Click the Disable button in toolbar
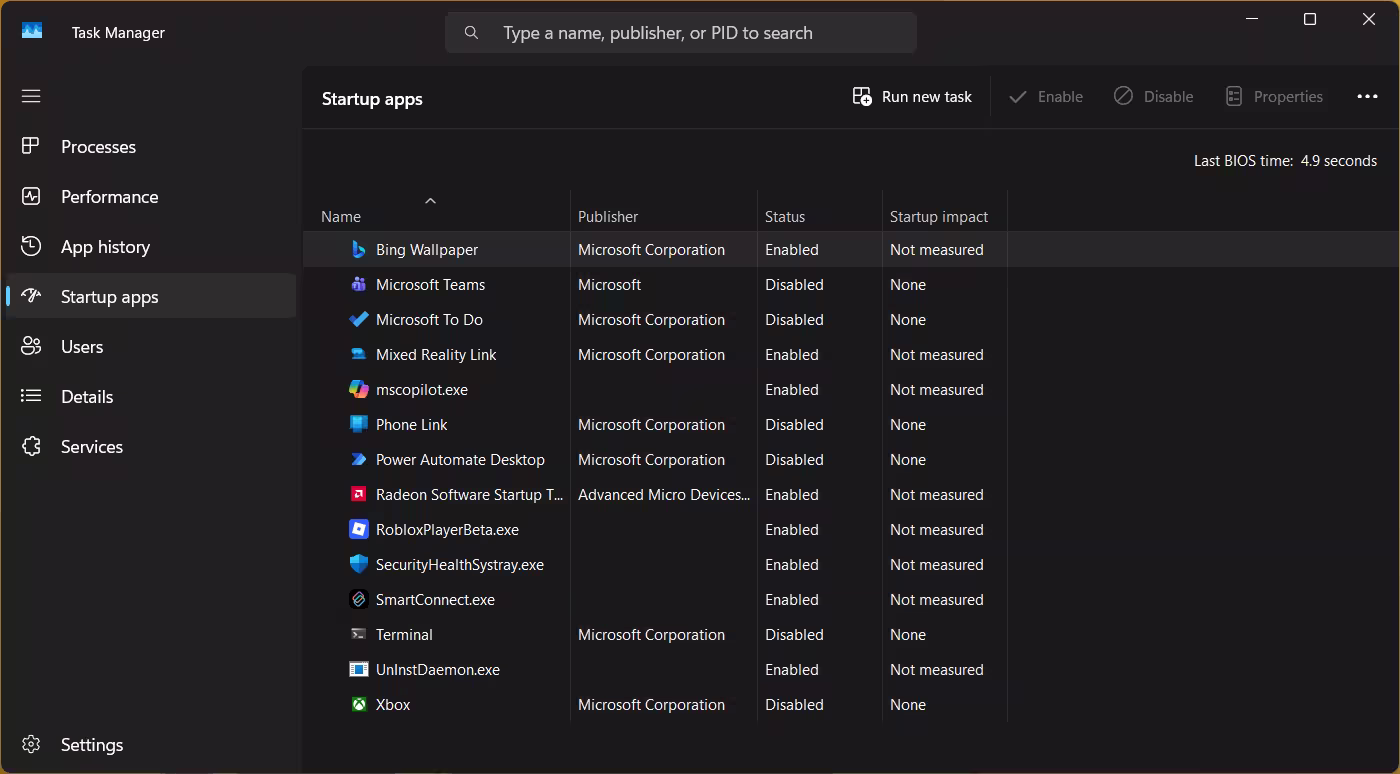Image resolution: width=1400 pixels, height=774 pixels. click(1153, 96)
